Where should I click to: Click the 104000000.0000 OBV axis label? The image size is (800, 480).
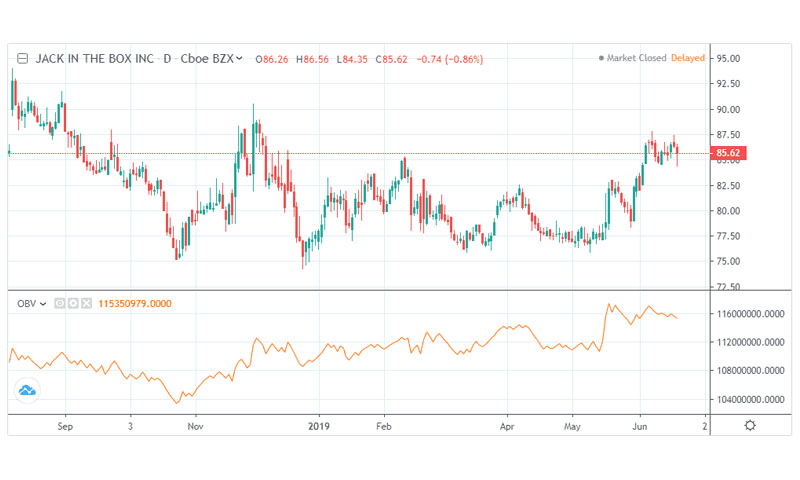click(x=751, y=399)
